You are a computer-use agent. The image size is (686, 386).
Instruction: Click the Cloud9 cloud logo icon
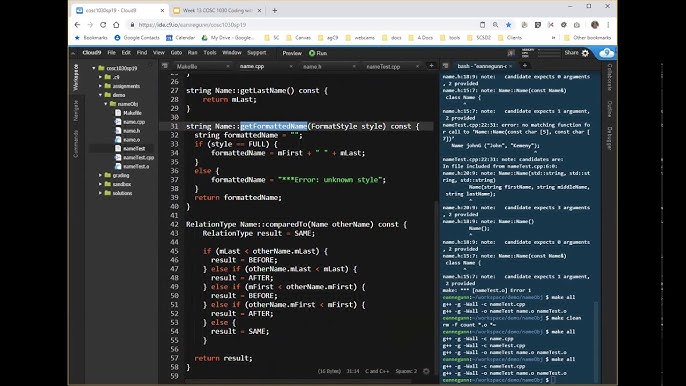tap(606, 53)
